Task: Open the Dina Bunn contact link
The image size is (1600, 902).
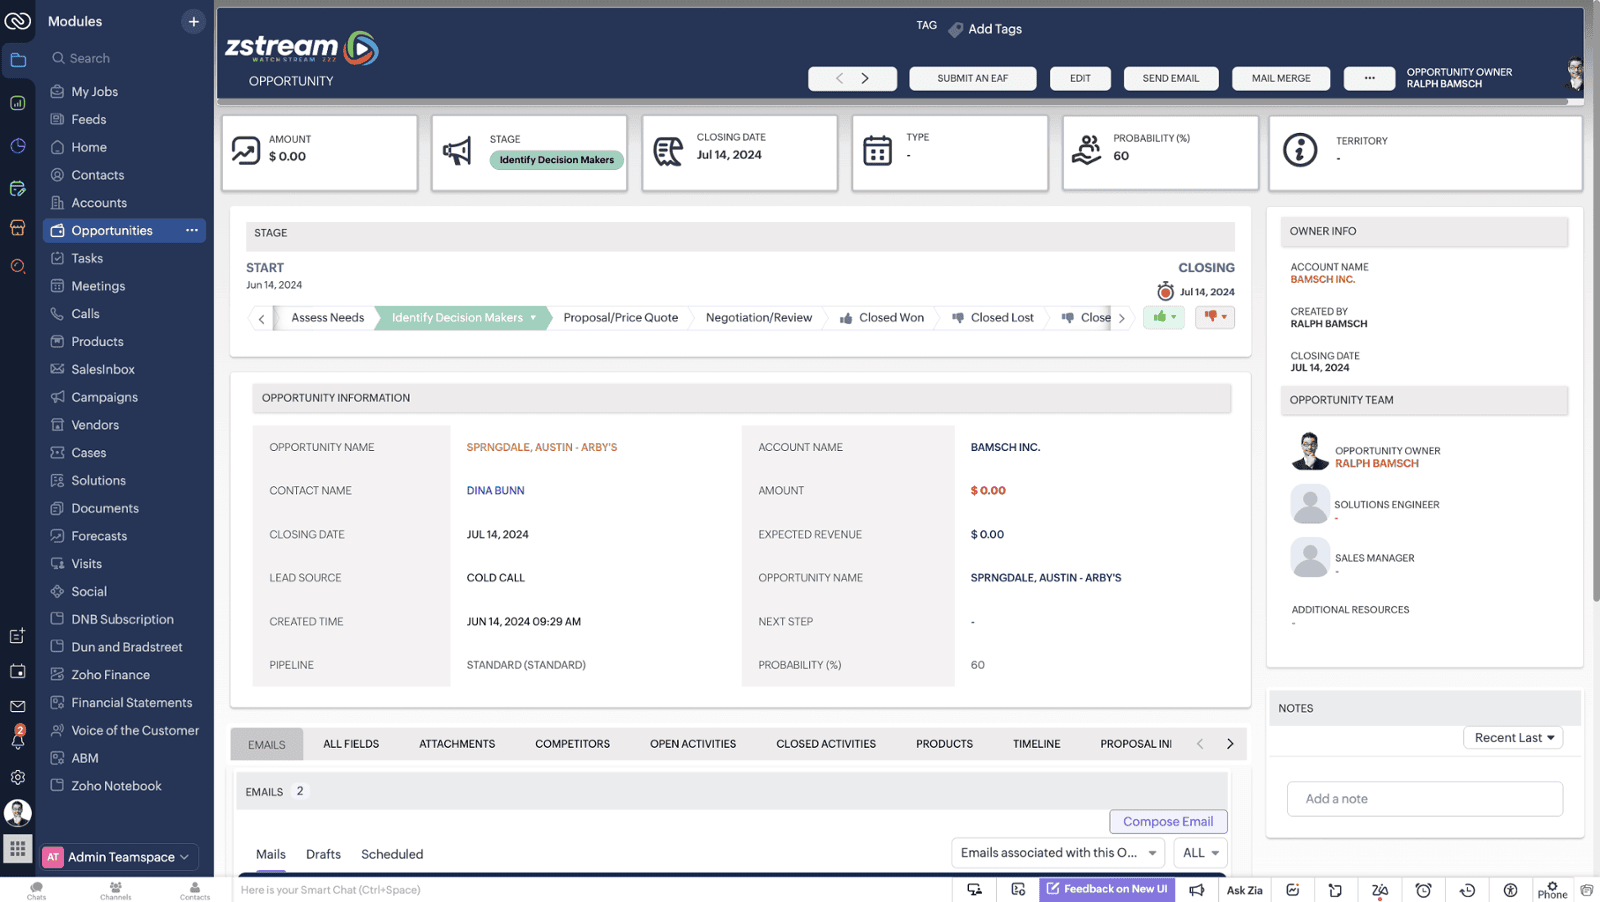Action: (495, 490)
